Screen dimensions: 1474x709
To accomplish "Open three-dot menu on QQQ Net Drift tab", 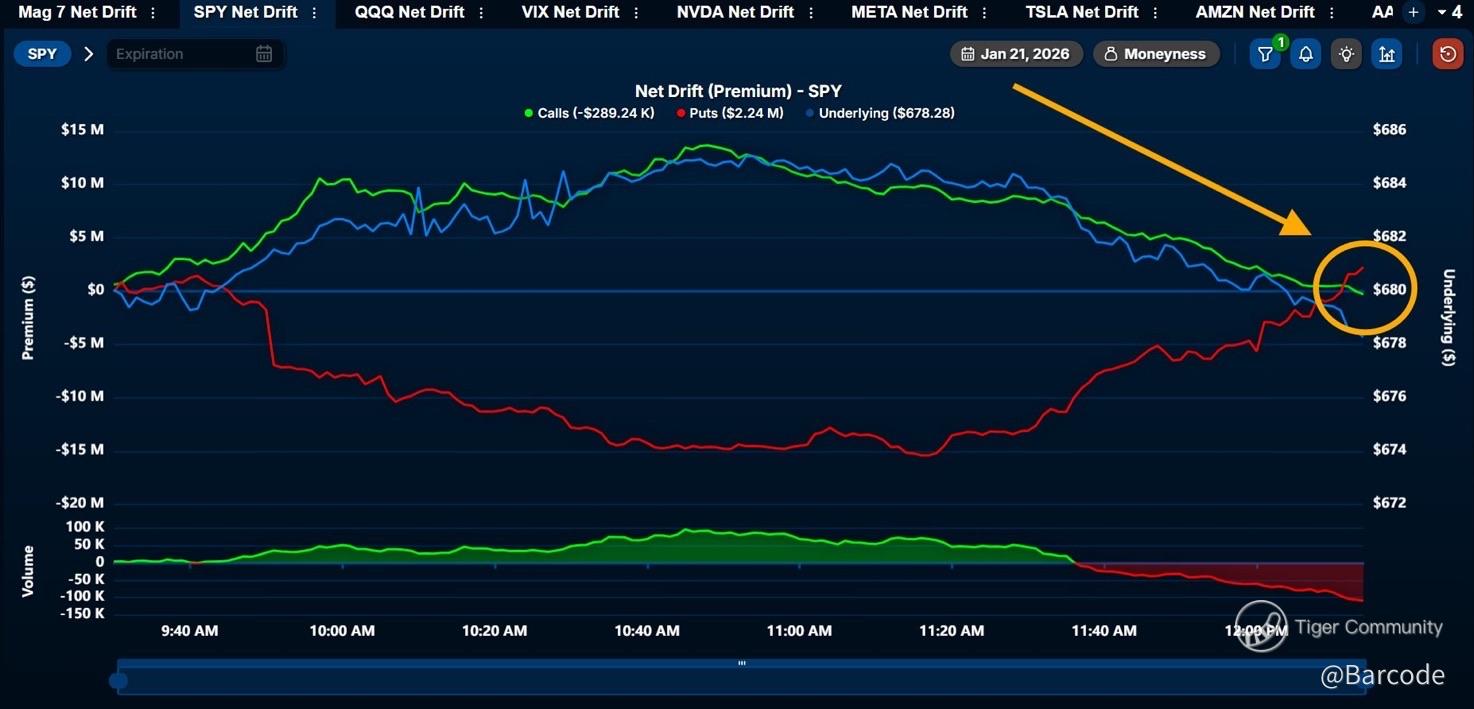I will point(482,13).
